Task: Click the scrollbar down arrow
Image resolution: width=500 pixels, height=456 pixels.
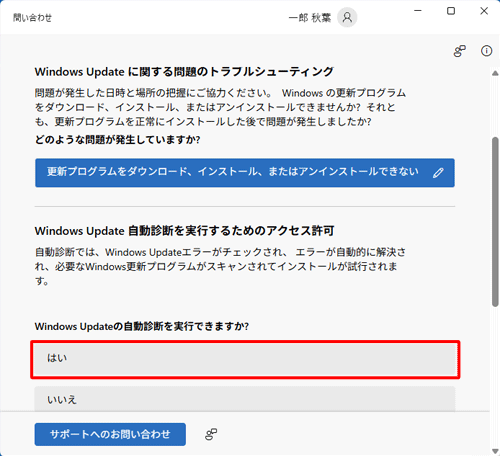Action: pos(495,451)
